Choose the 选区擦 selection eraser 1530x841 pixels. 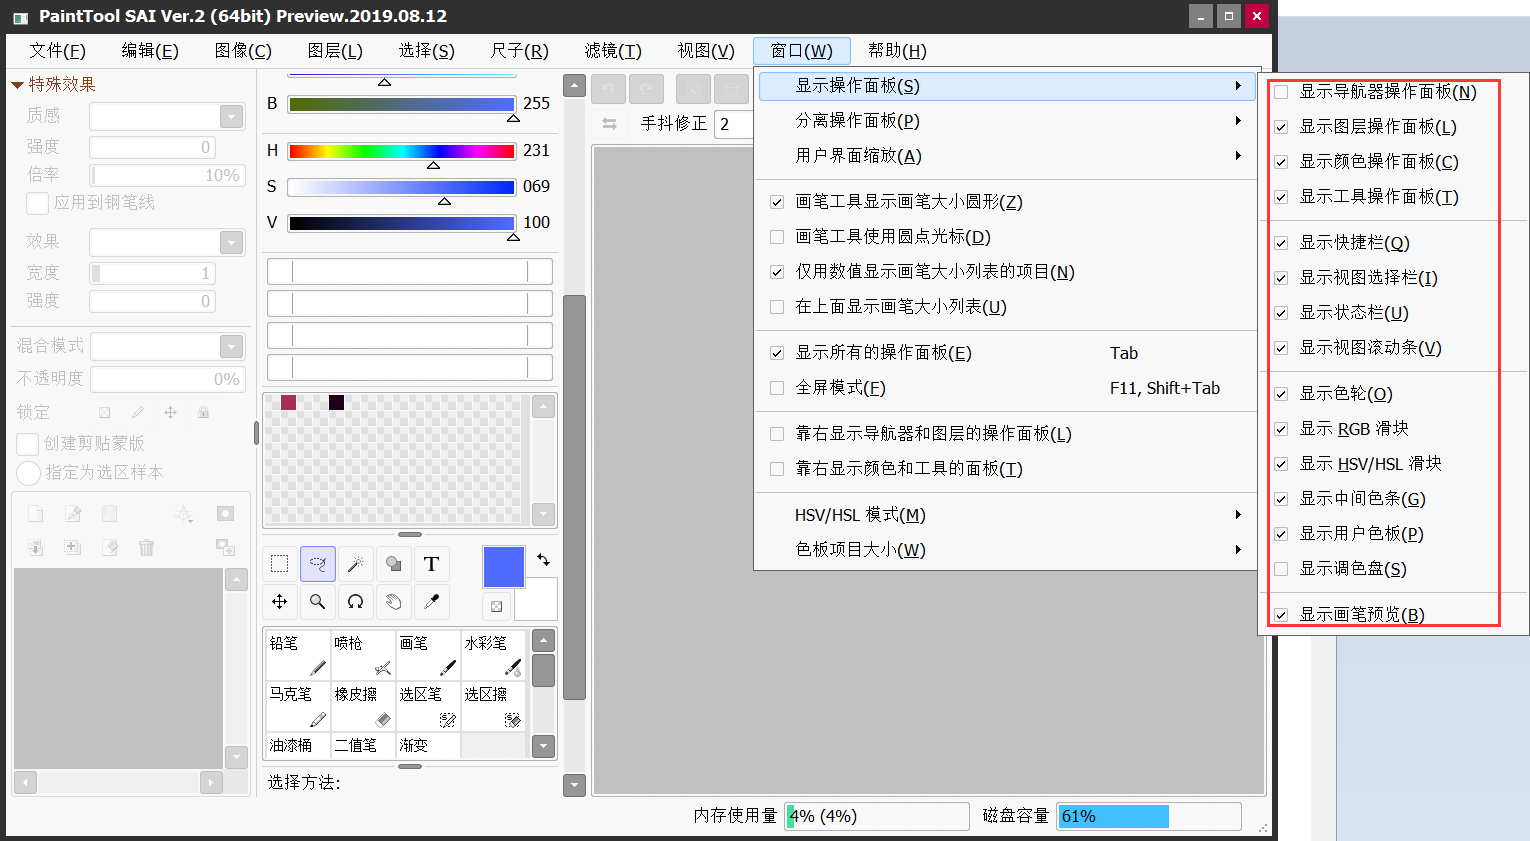tap(493, 706)
